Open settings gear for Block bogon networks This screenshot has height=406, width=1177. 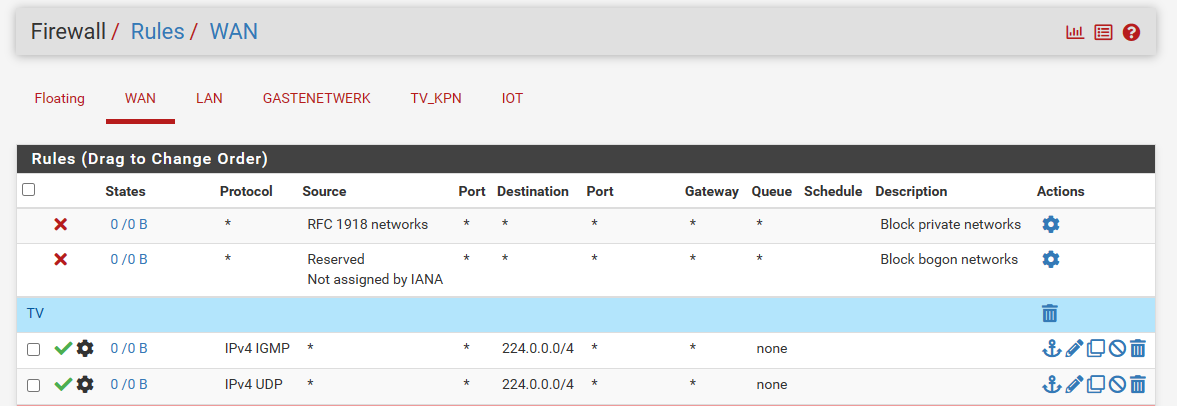[1051, 259]
